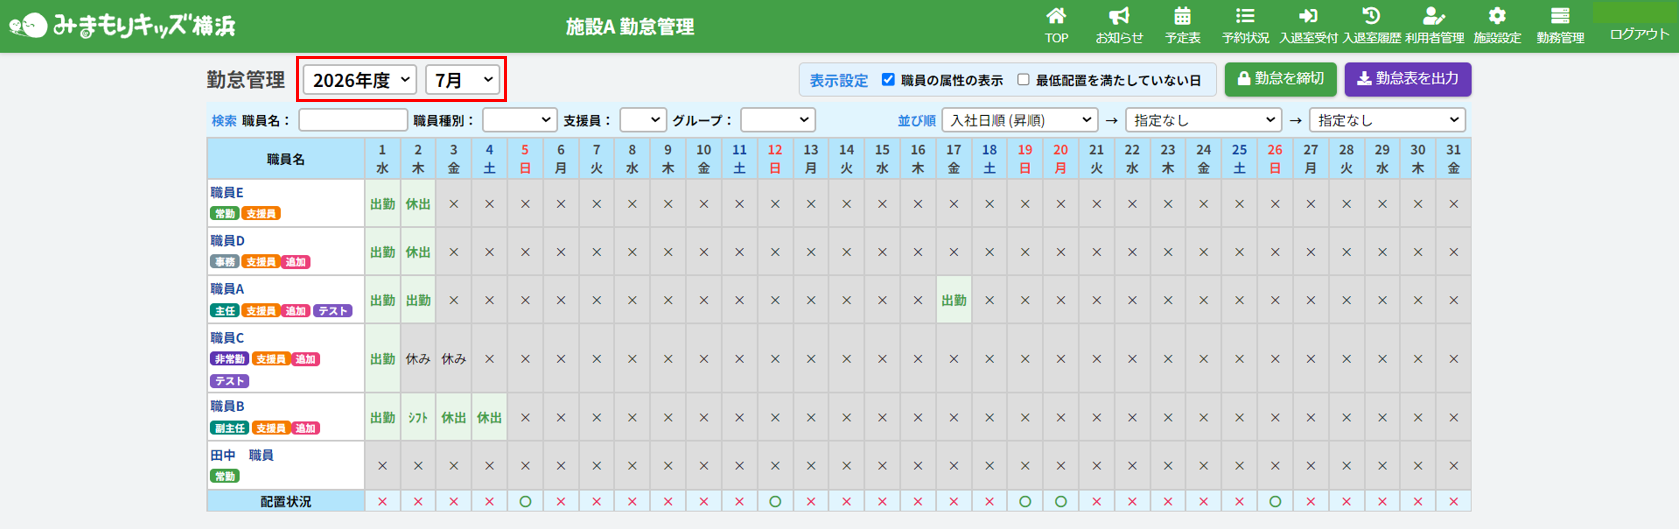This screenshot has height=529, width=1679.
Task: Open the 職員種別 dropdown
Action: tap(519, 120)
